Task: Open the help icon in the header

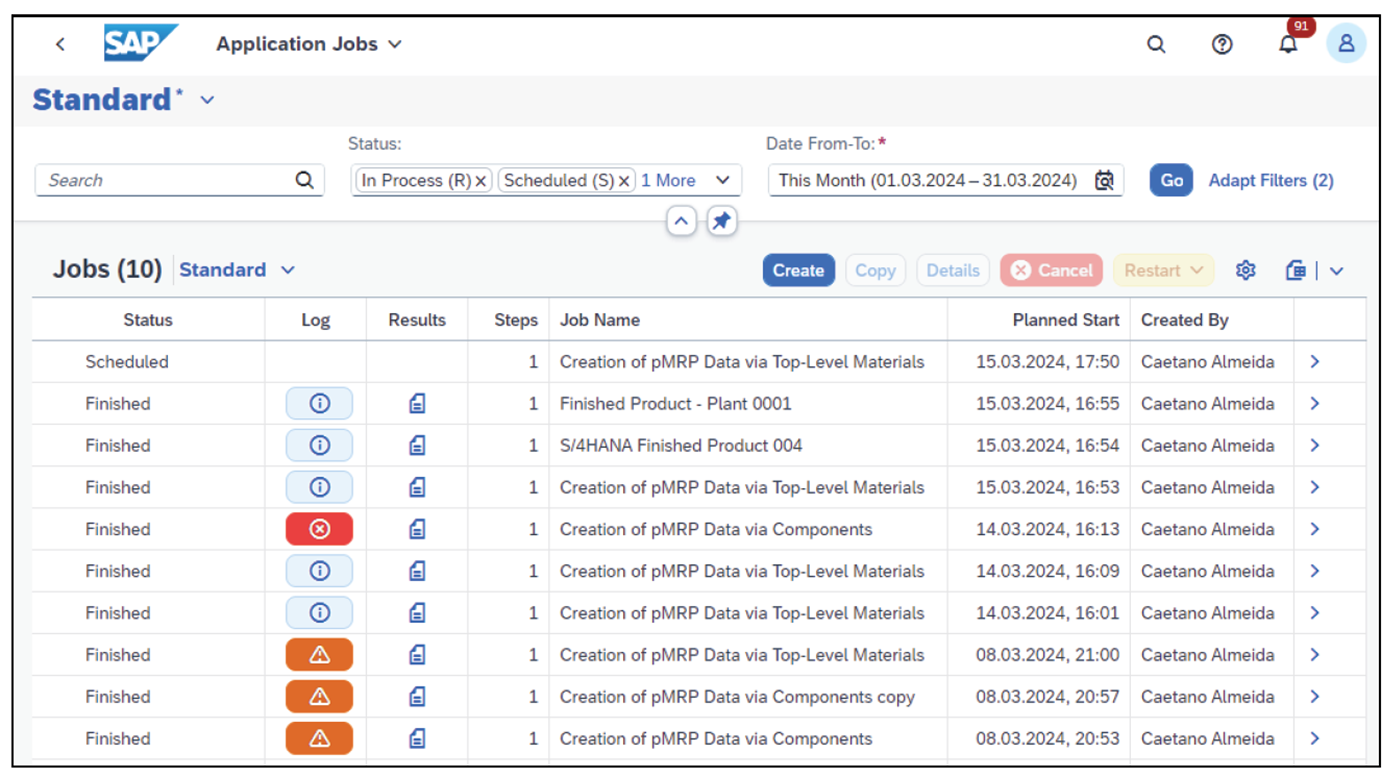Action: [1222, 44]
